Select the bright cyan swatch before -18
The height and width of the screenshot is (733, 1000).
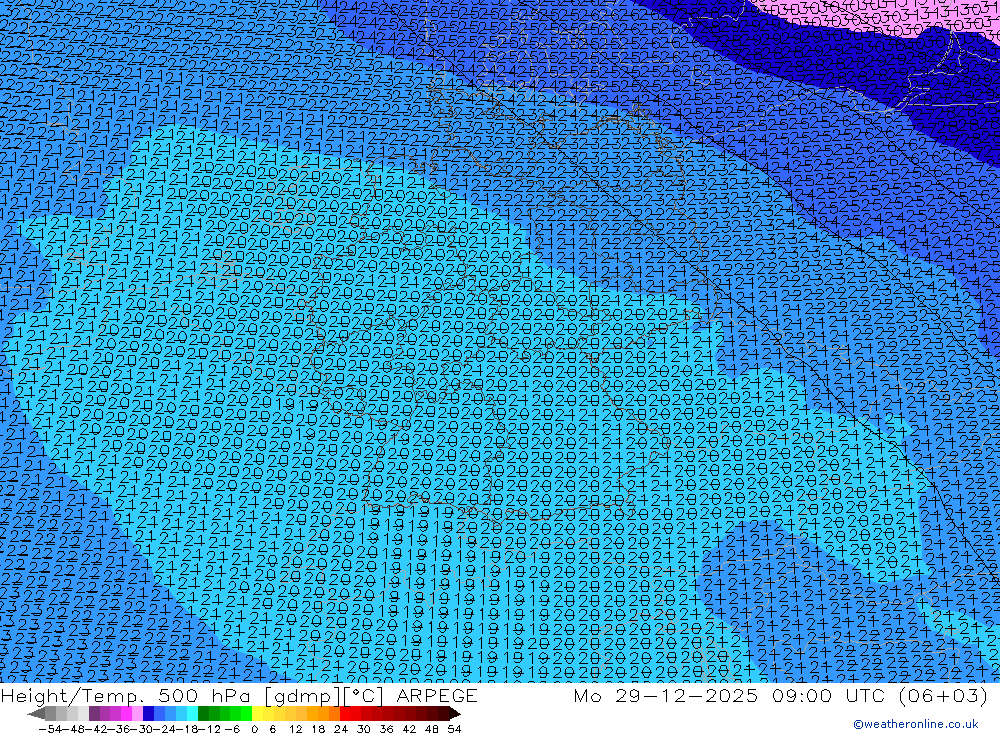pyautogui.click(x=192, y=713)
